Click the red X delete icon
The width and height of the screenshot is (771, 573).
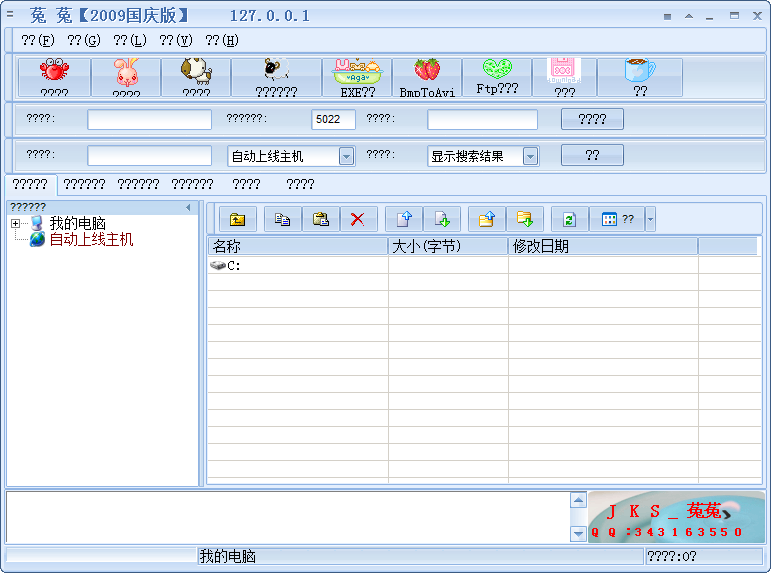pyautogui.click(x=357, y=219)
